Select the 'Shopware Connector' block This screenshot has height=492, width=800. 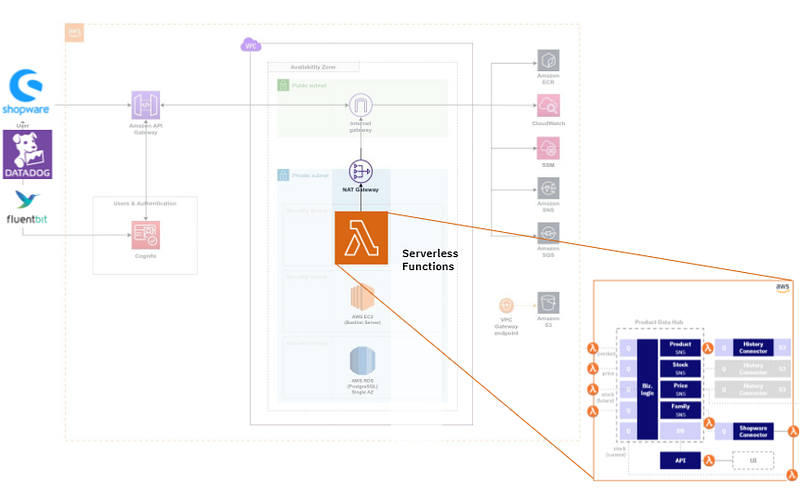(x=753, y=431)
